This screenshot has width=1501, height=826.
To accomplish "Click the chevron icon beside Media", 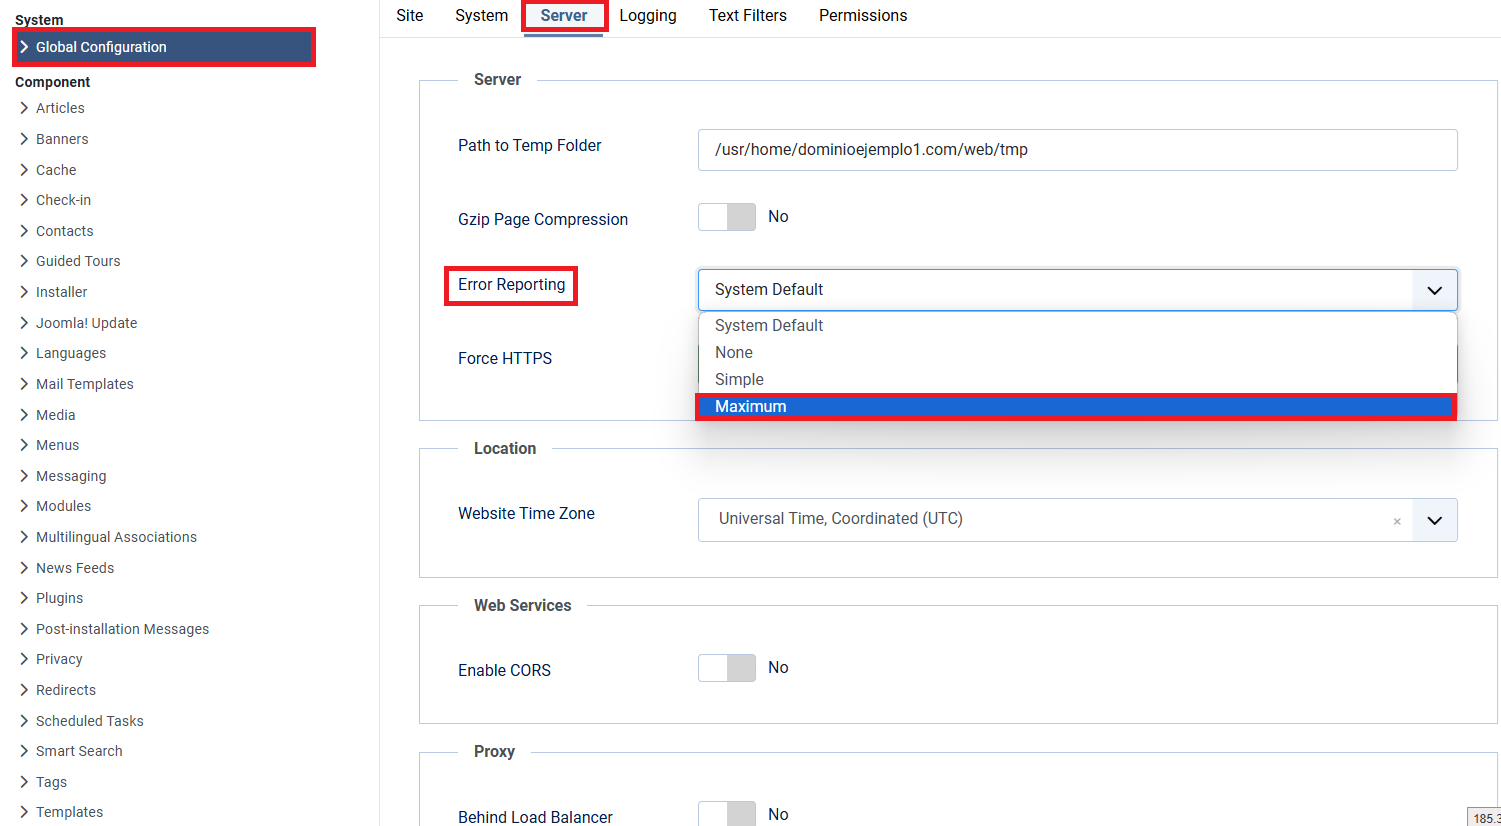I will [24, 415].
